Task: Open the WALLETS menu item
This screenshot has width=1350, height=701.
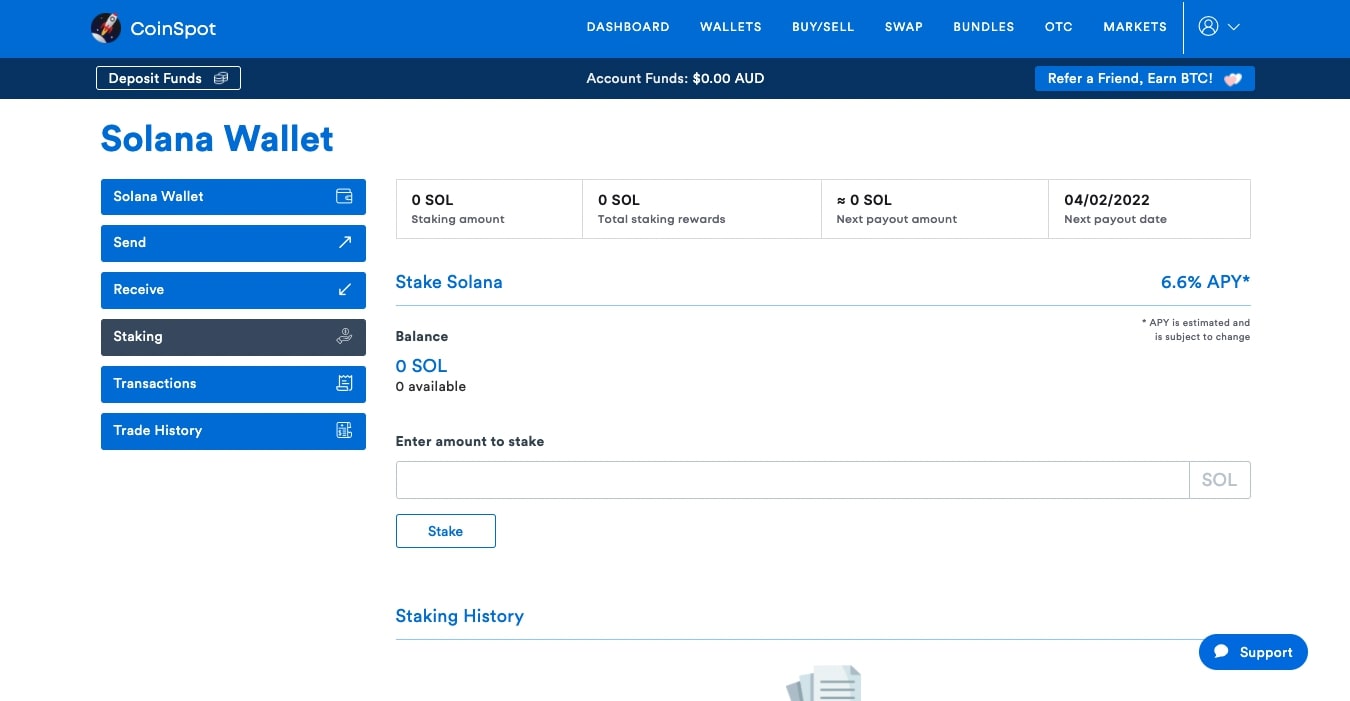Action: [731, 27]
